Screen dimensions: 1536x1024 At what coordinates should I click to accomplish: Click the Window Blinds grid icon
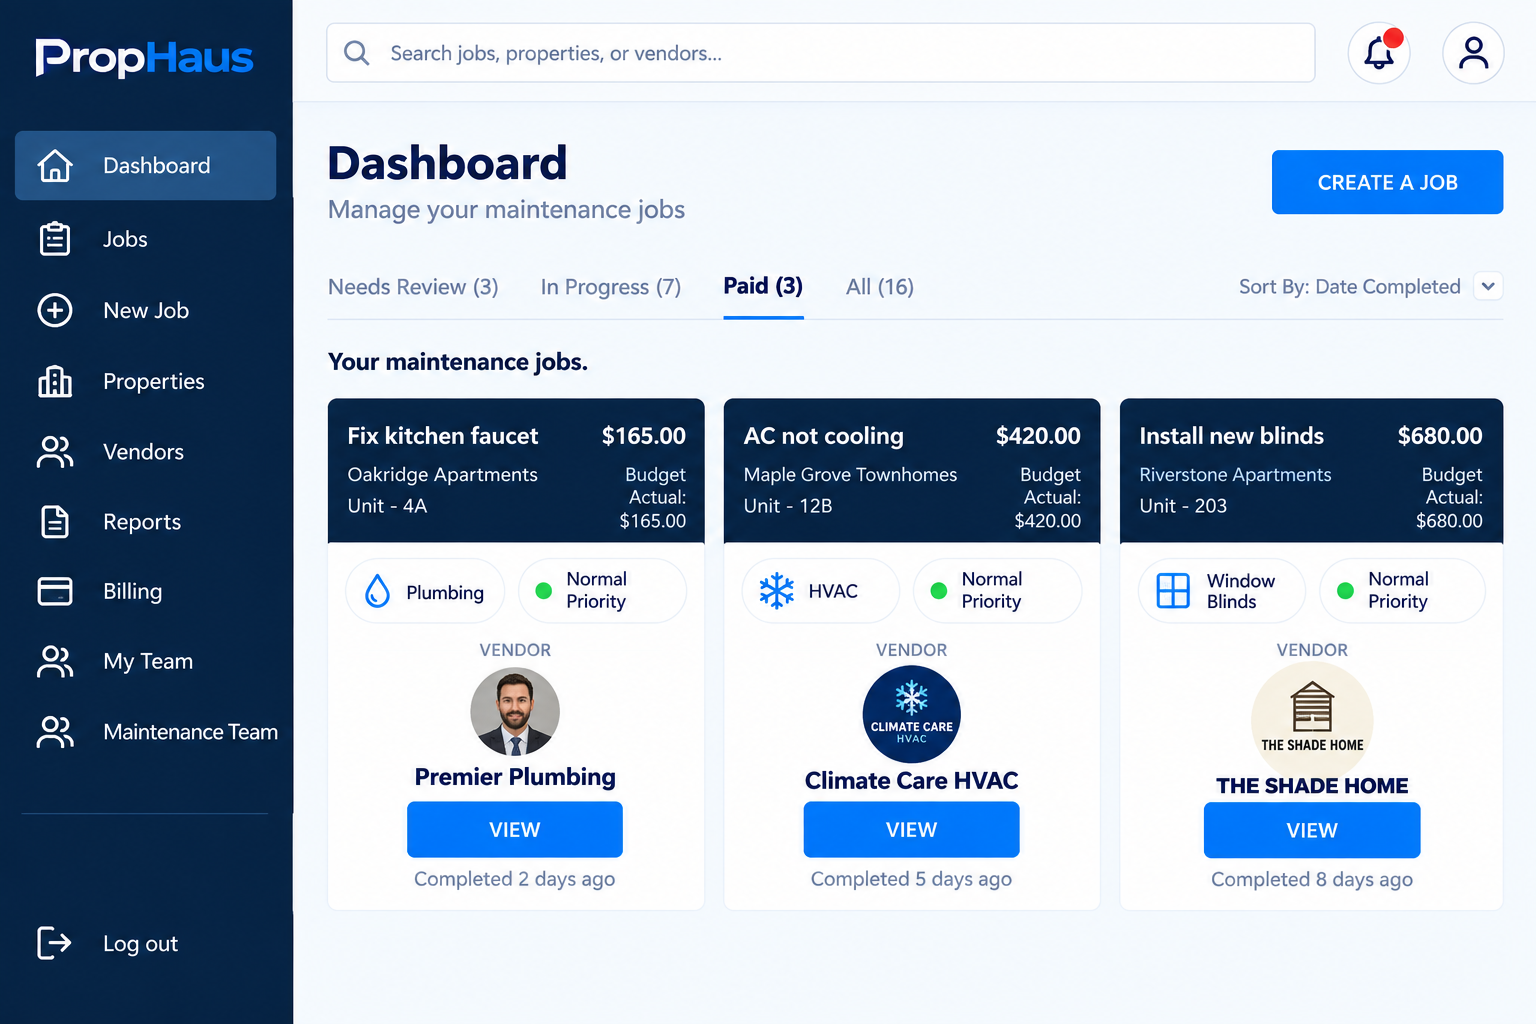coord(1173,591)
